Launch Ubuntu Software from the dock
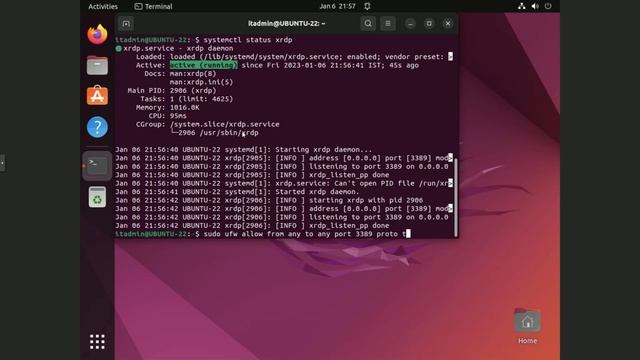 click(x=97, y=96)
